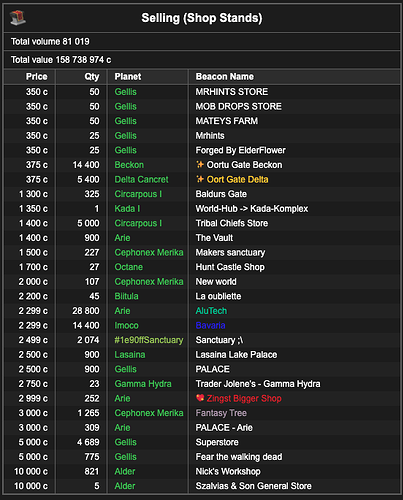Open the MATEYS FARM beacon

(x=227, y=121)
